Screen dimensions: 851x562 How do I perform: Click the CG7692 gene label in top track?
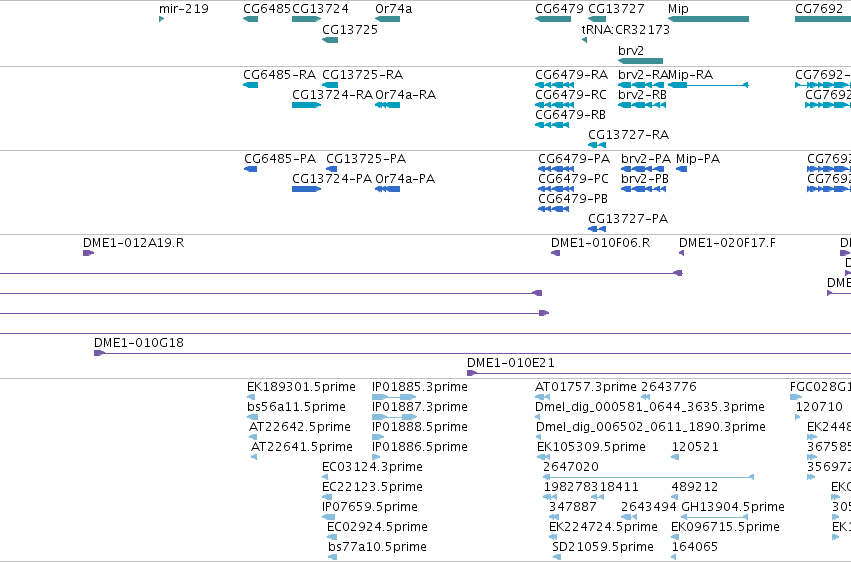pos(819,9)
